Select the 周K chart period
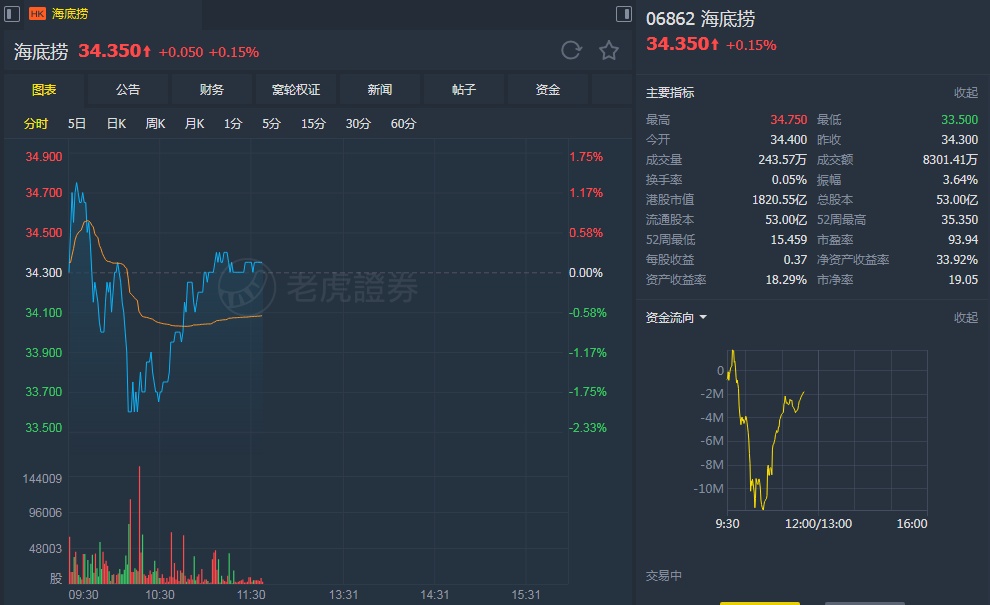This screenshot has width=990, height=605. tap(155, 124)
